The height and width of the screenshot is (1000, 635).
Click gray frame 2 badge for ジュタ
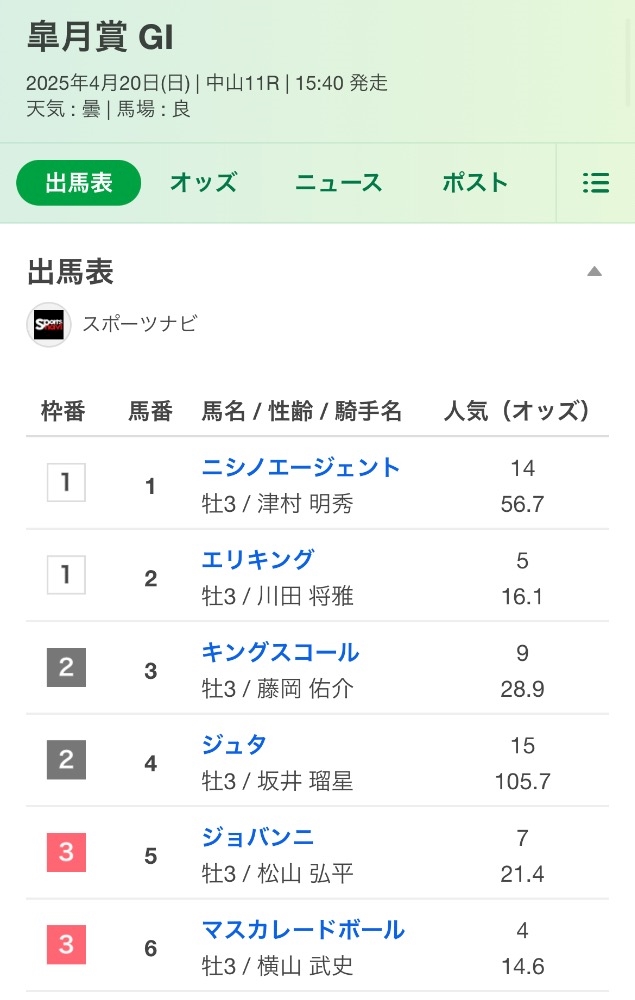coord(66,760)
